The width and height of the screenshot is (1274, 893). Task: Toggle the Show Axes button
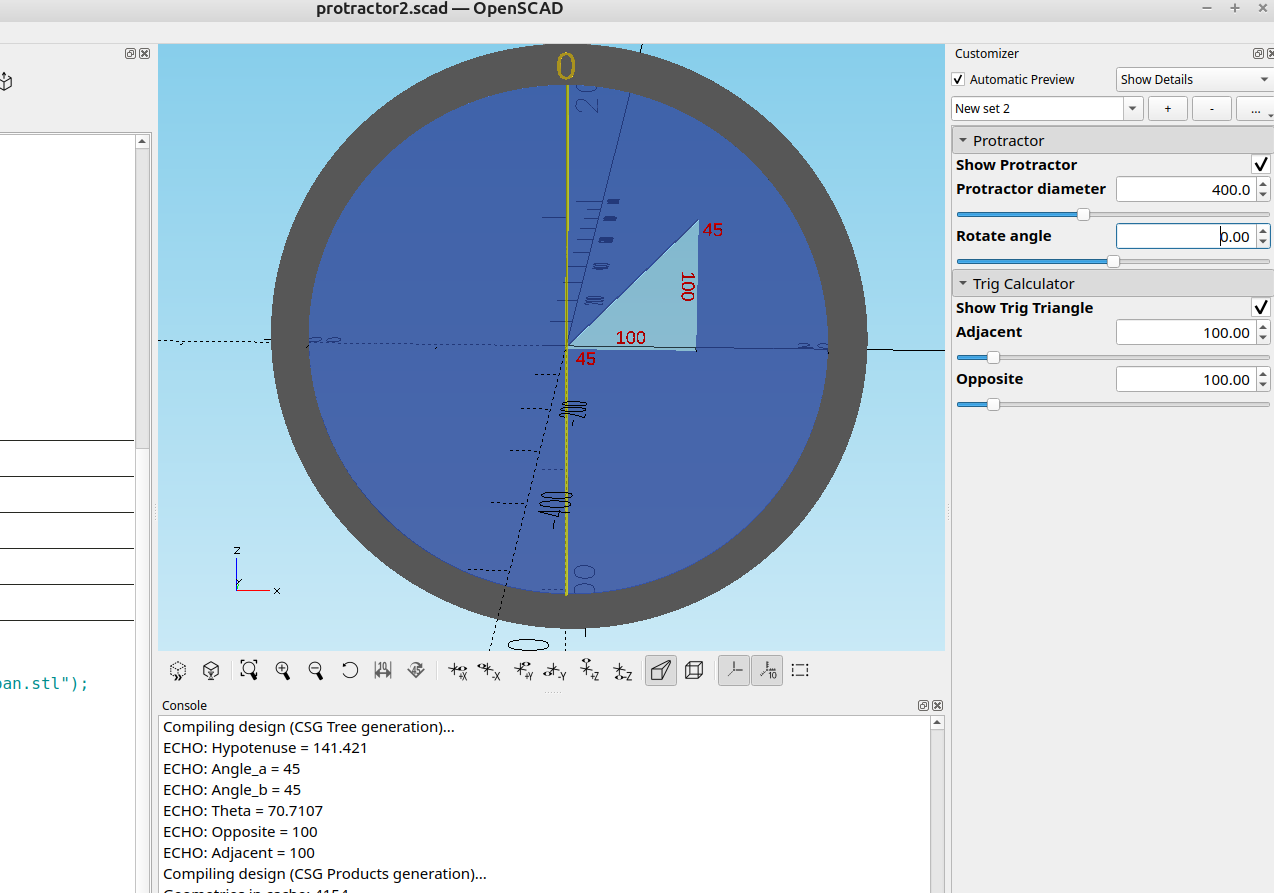coord(734,671)
